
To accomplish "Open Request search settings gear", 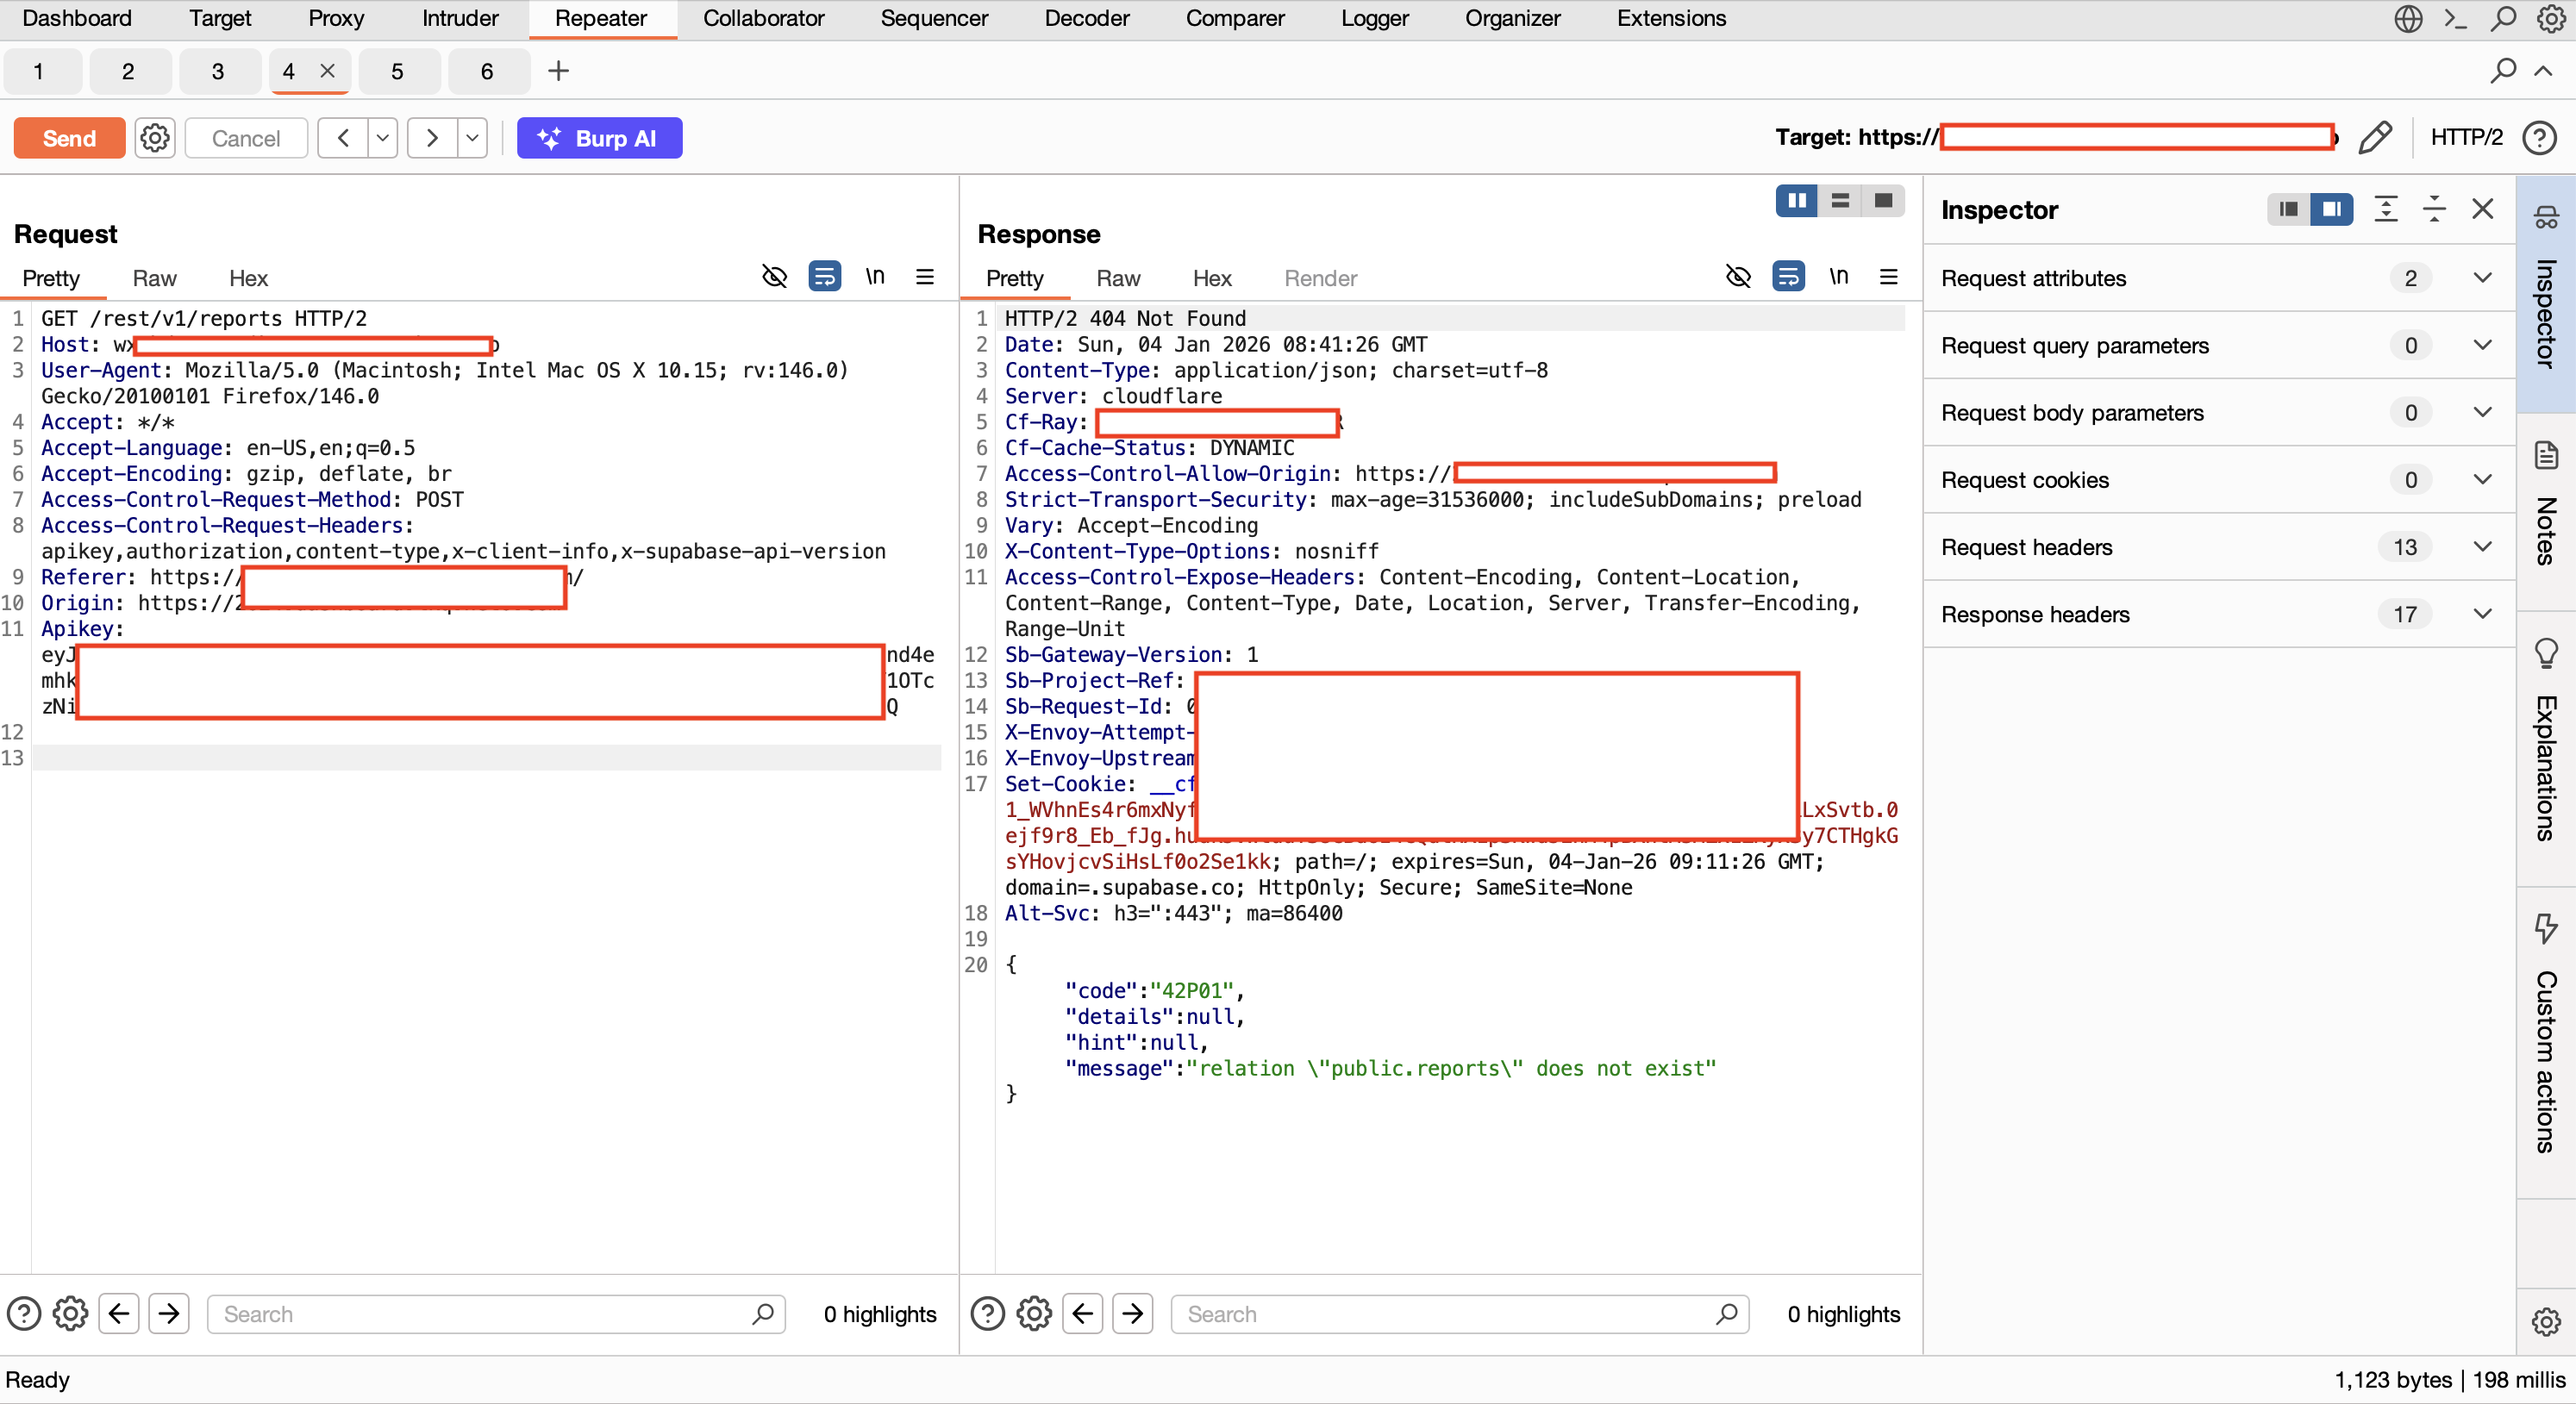I will [70, 1314].
